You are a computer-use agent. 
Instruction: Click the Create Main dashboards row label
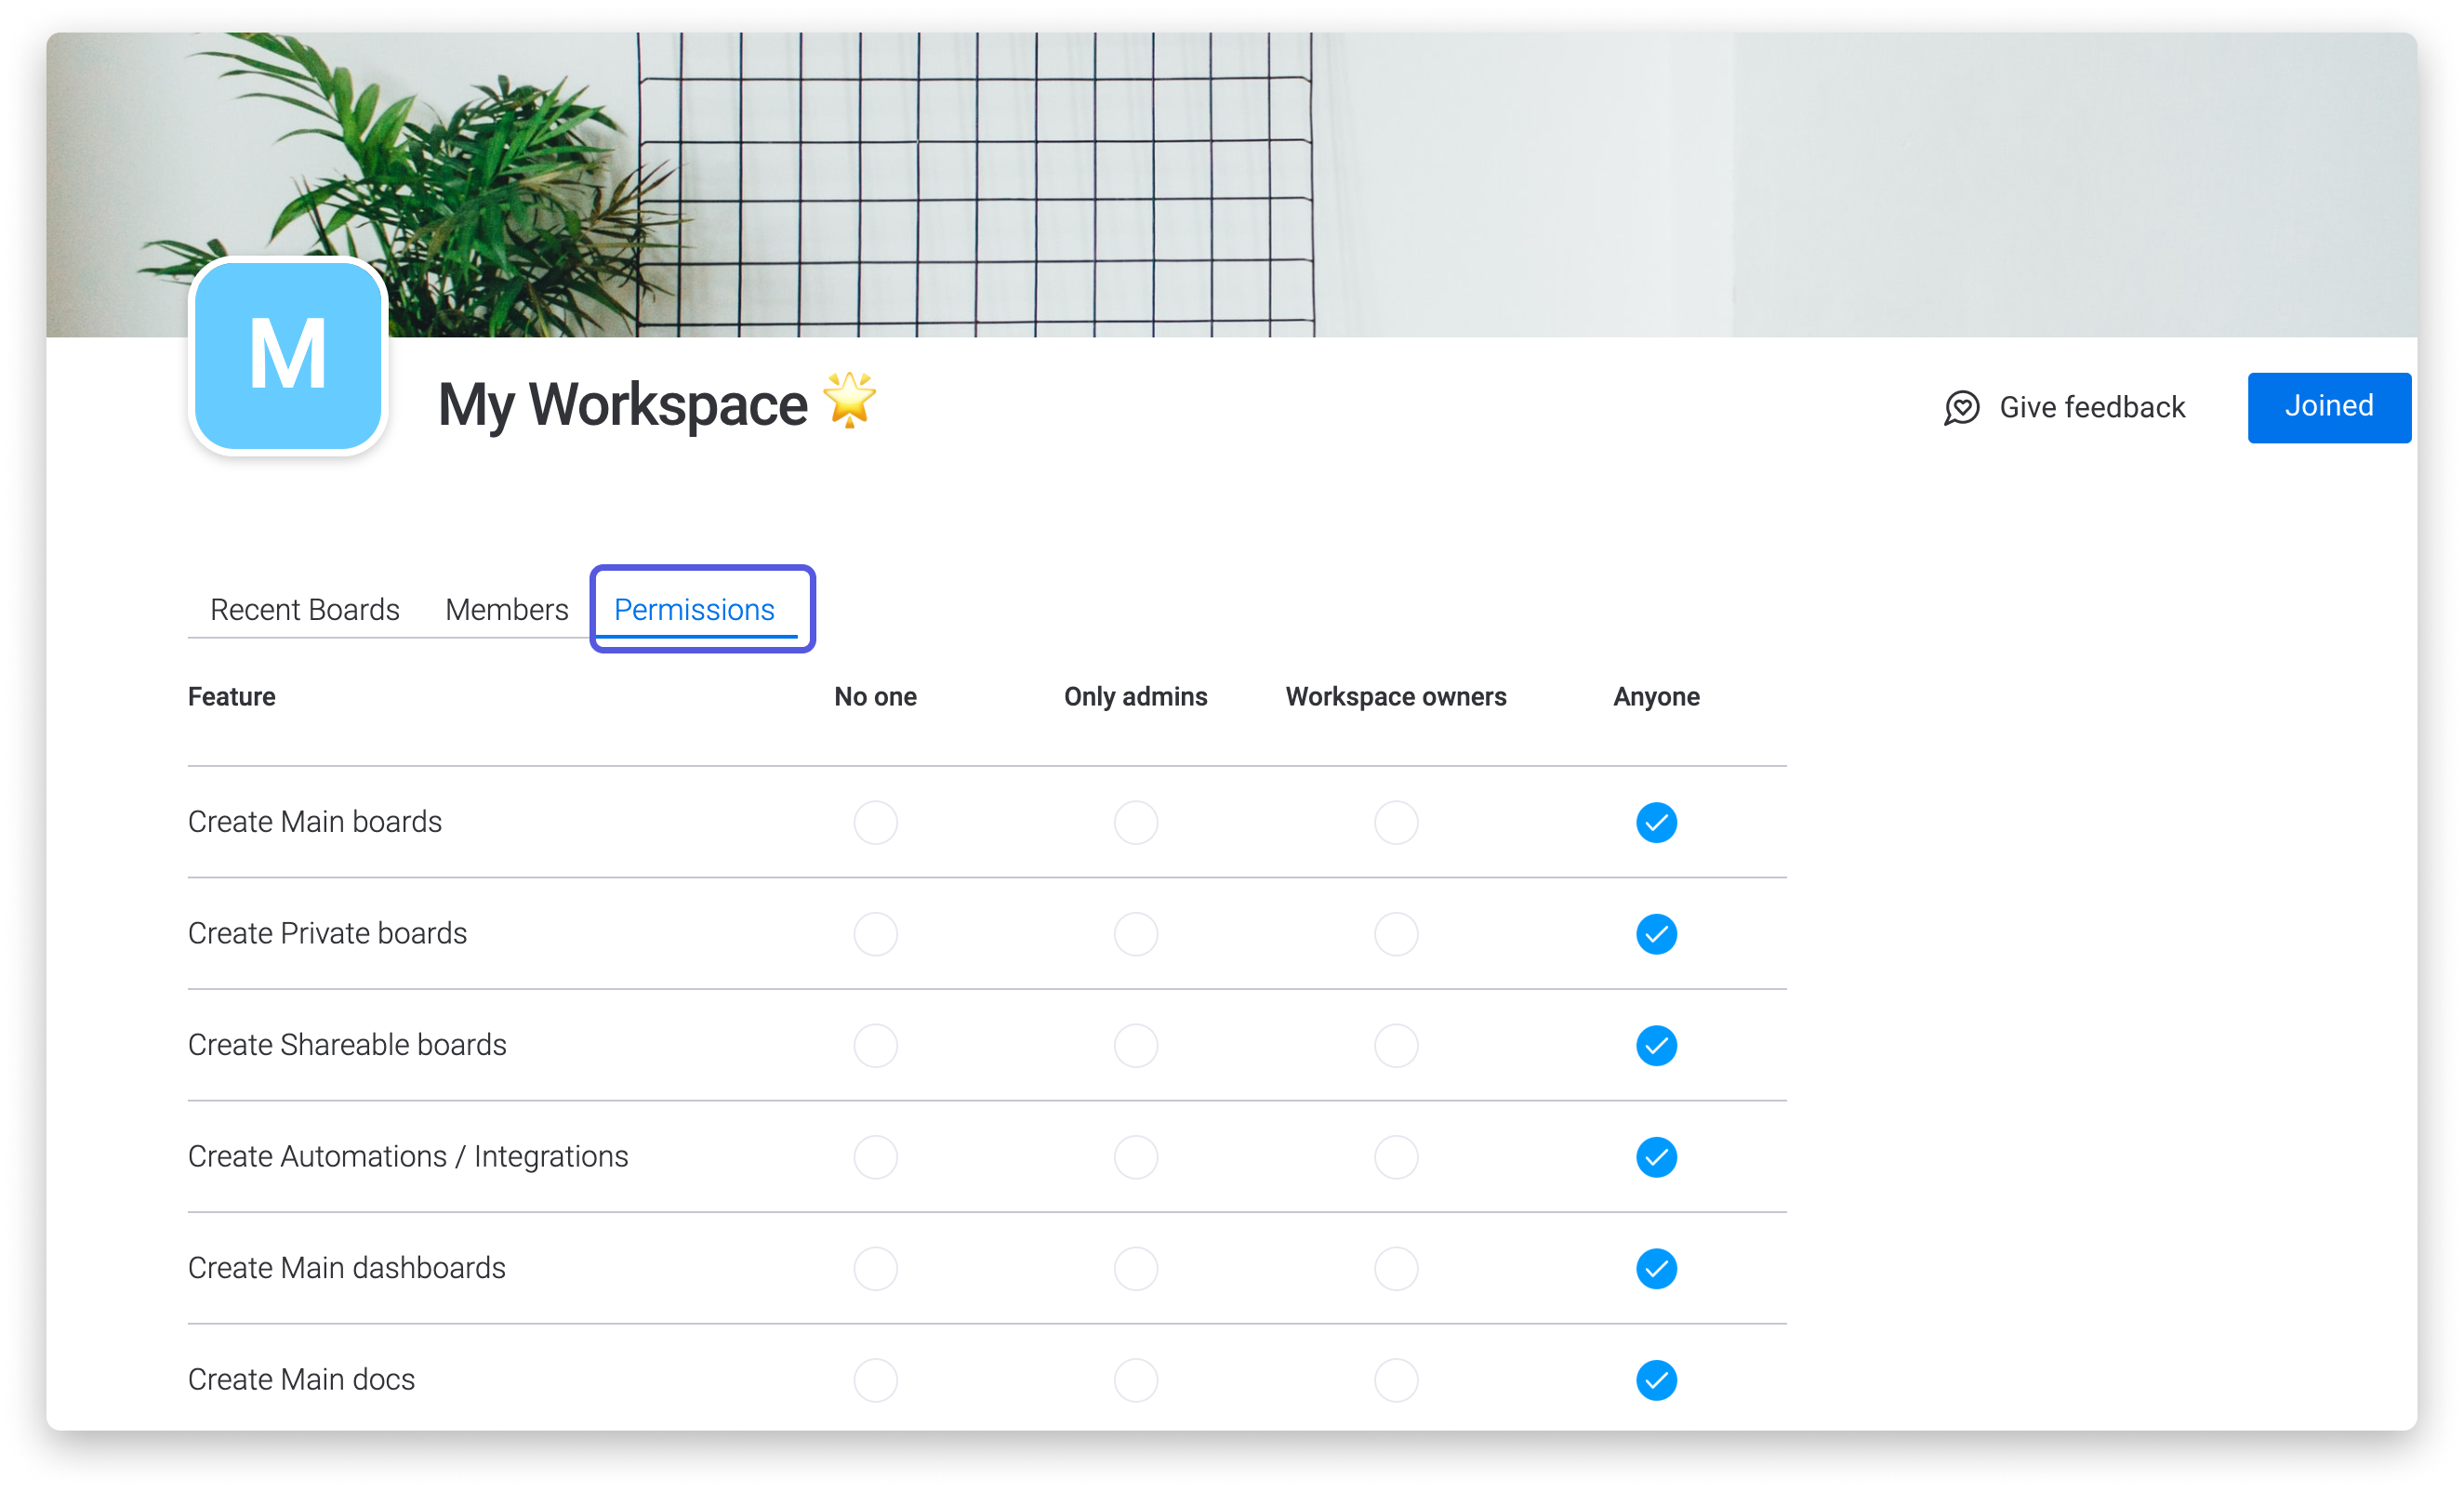pyautogui.click(x=346, y=1267)
